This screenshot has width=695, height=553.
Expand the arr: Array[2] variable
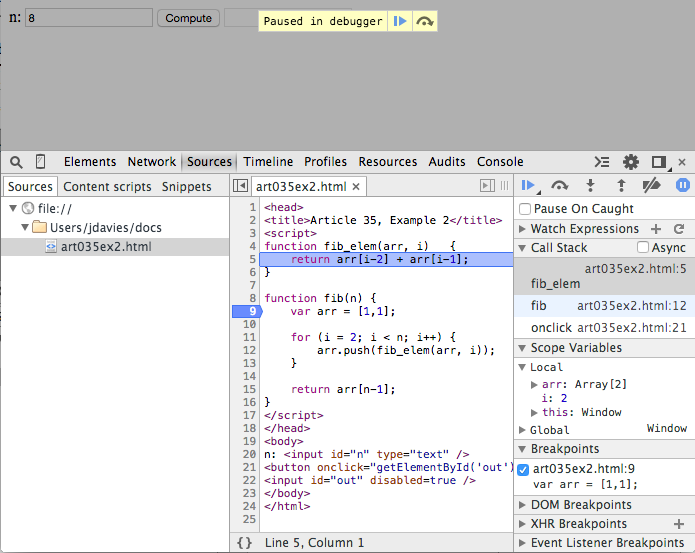pos(534,385)
